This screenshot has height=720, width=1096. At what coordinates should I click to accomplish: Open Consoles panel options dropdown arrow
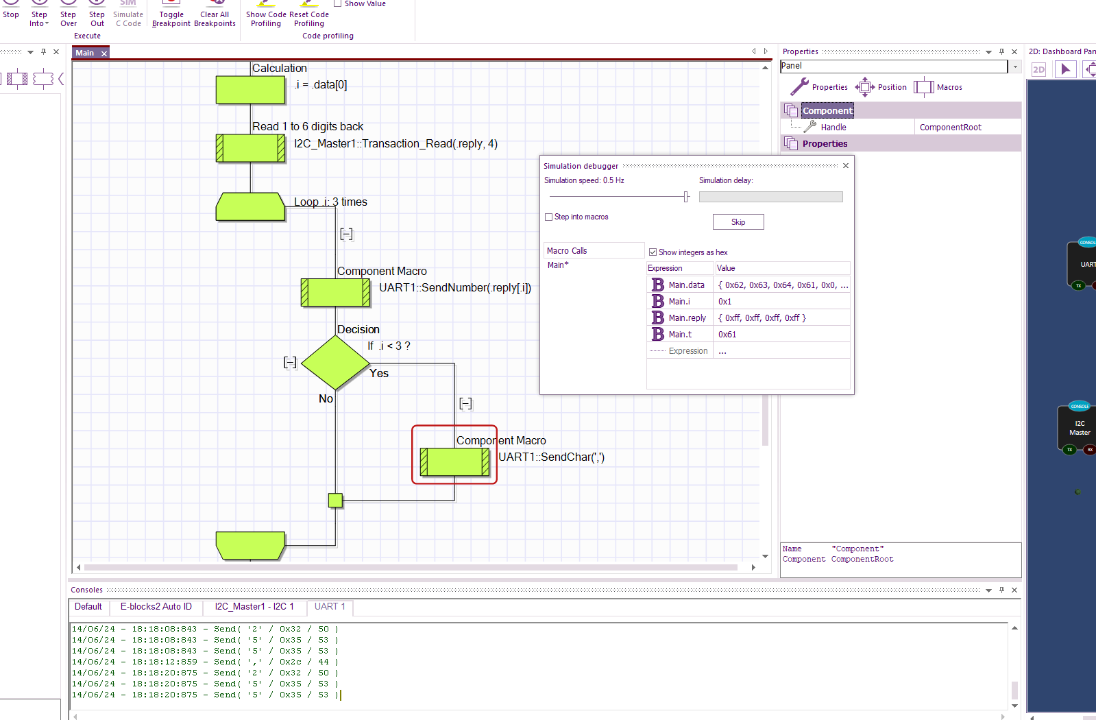[988, 590]
